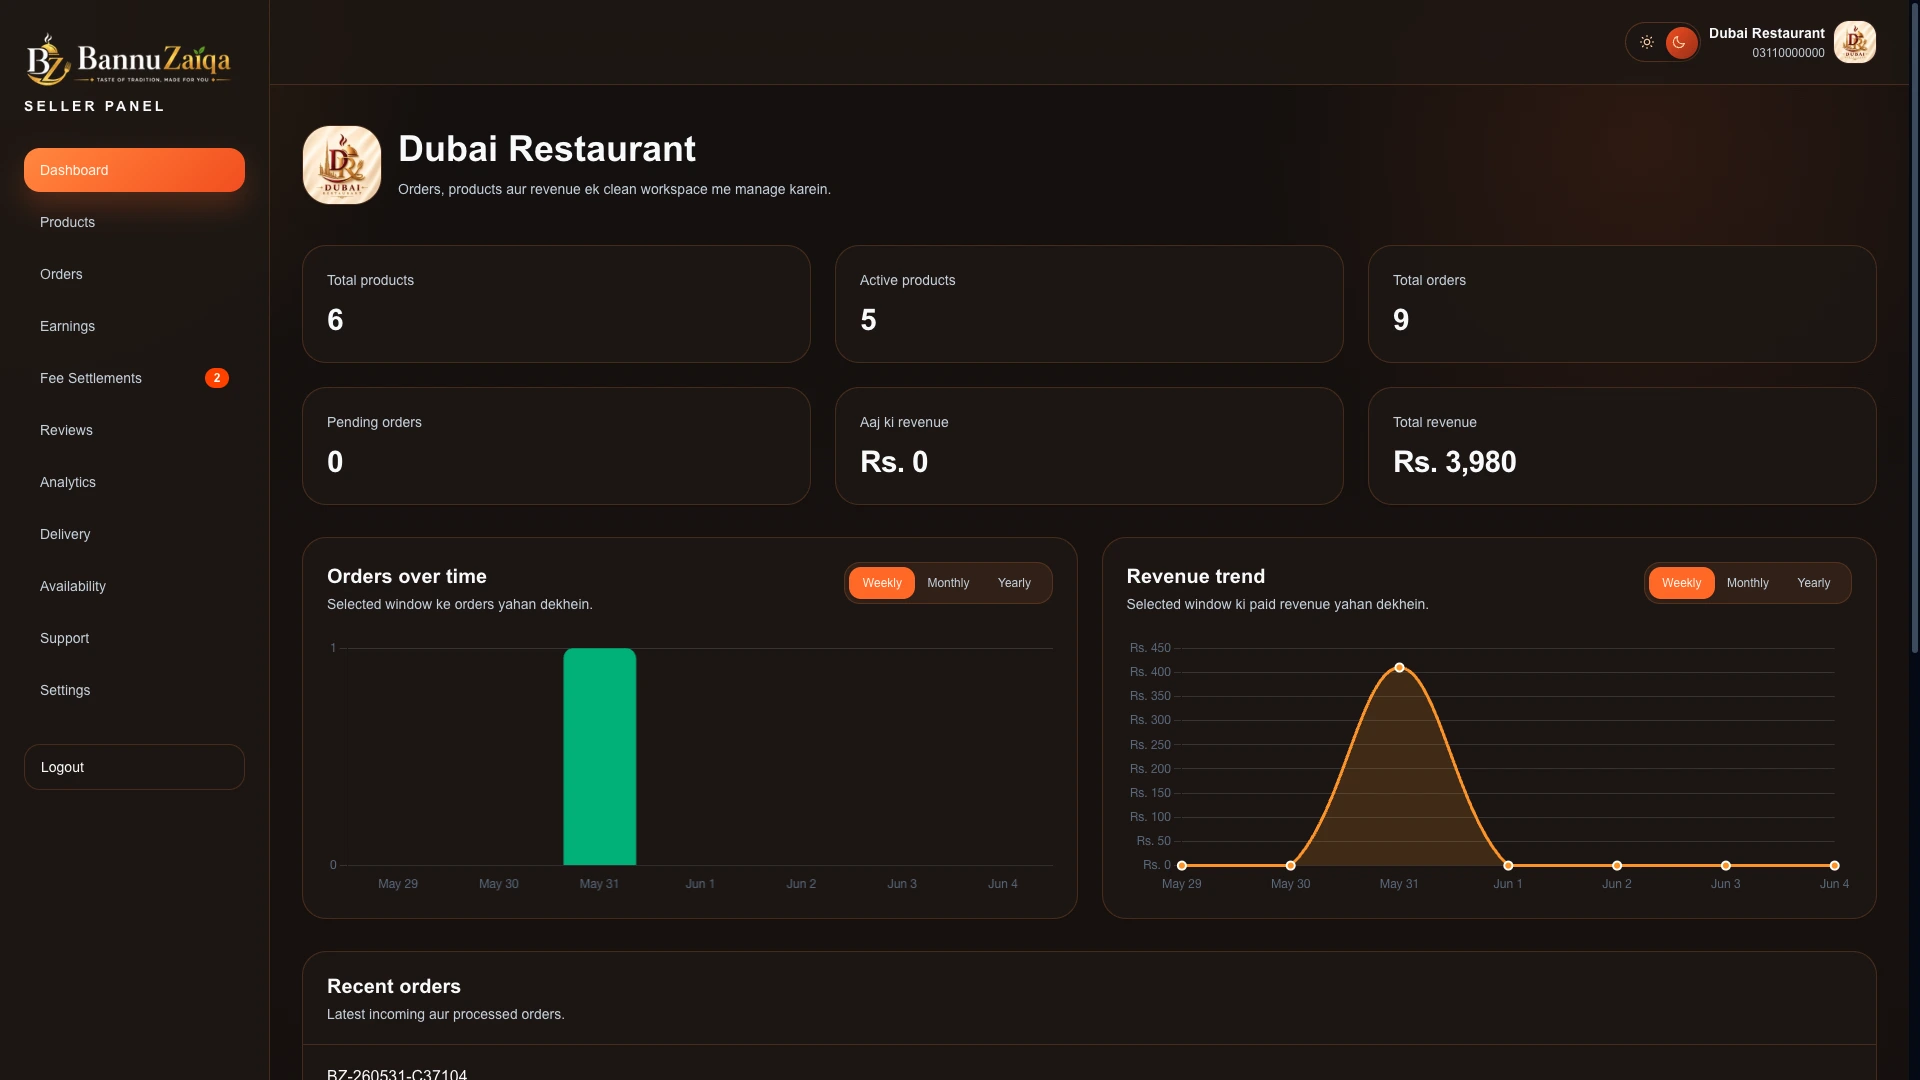Viewport: 1920px width, 1080px height.
Task: Select Yearly in Orders over time
Action: pos(1014,583)
